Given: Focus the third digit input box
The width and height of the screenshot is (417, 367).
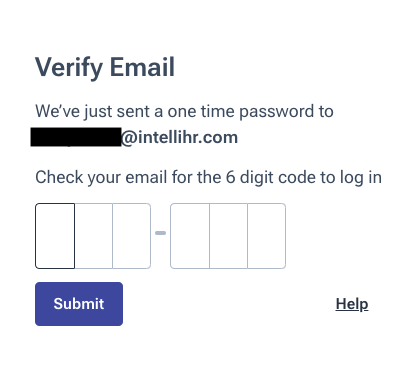Looking at the screenshot, I should pyautogui.click(x=132, y=236).
